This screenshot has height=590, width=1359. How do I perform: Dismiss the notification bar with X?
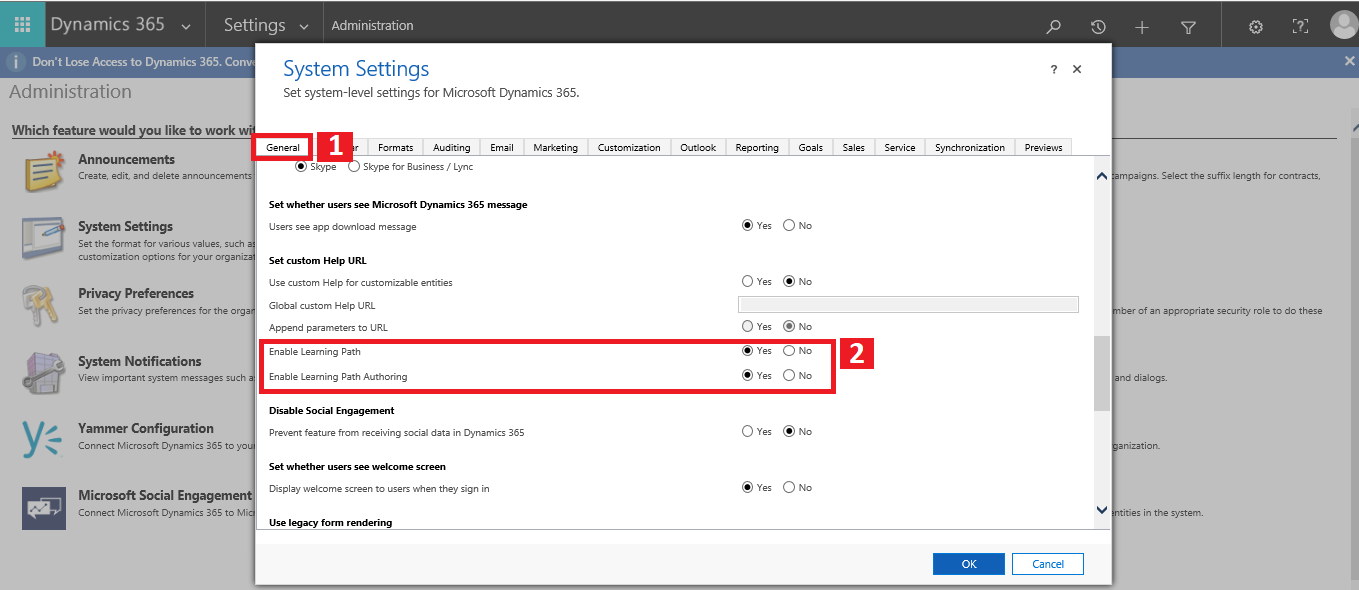pyautogui.click(x=1349, y=61)
